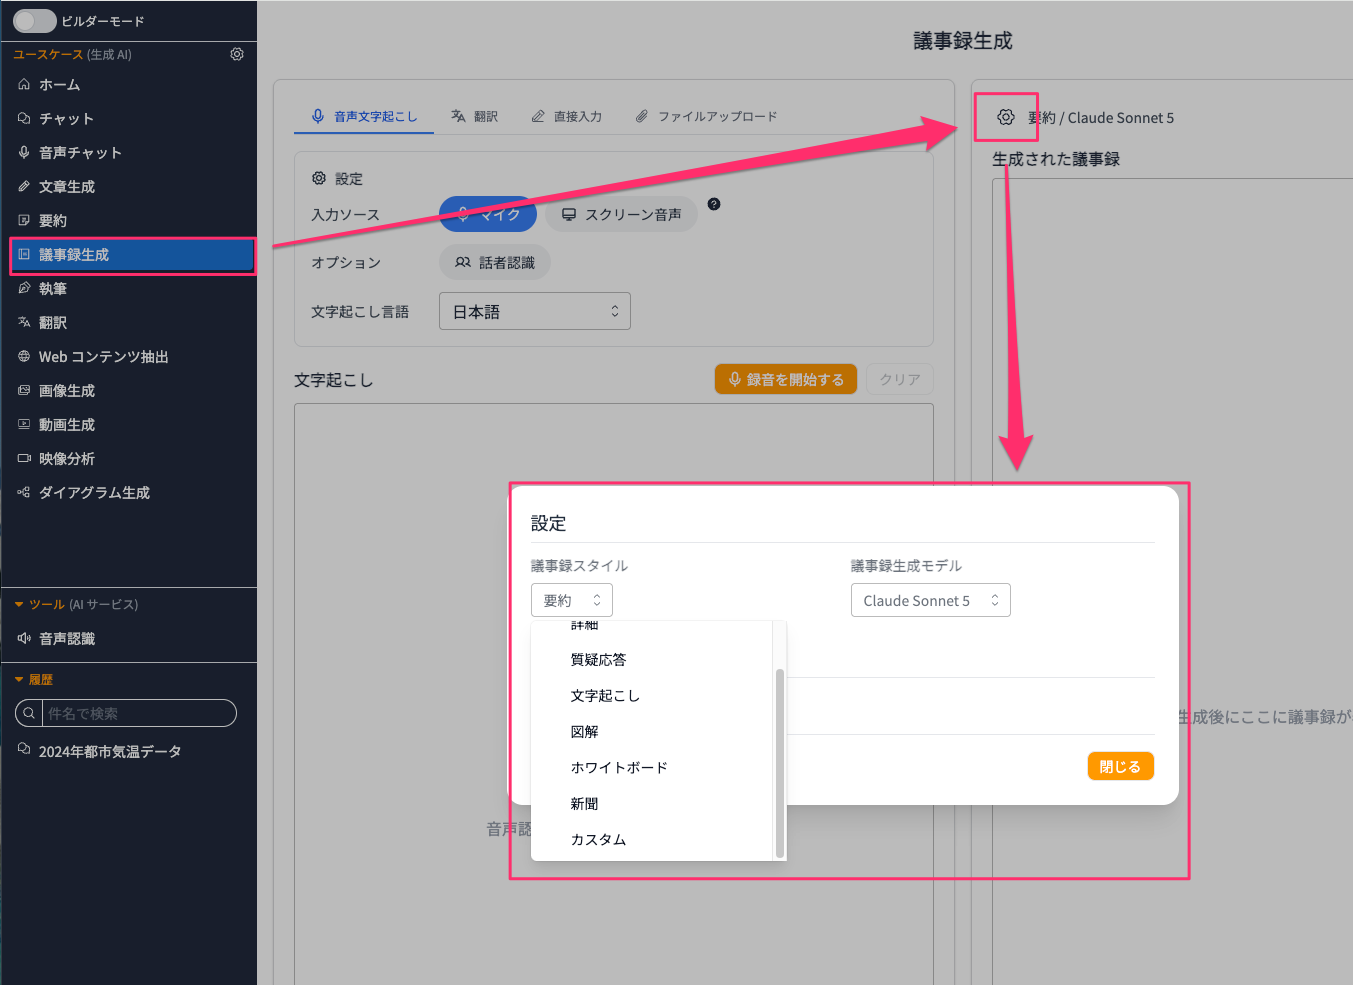Click the チャット bubble icon
The width and height of the screenshot is (1353, 985).
pyautogui.click(x=24, y=118)
